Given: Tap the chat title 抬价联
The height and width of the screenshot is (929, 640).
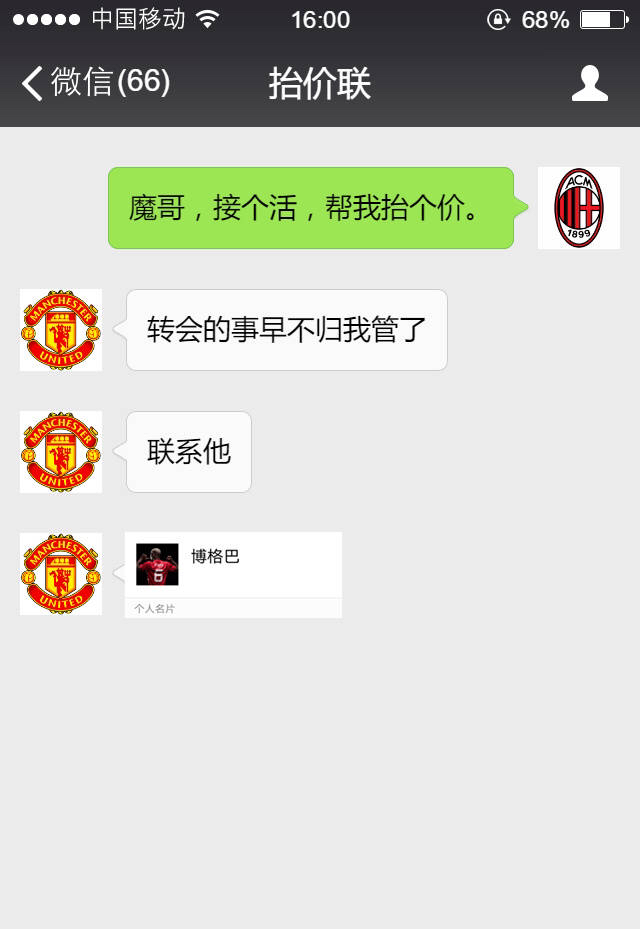Looking at the screenshot, I should tap(320, 84).
